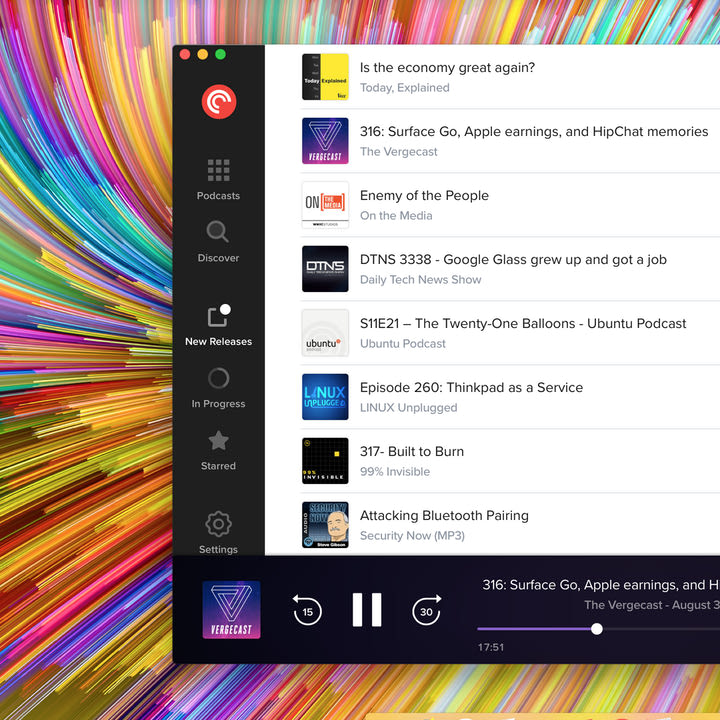Click "Today, Explained" podcast name

405,88
